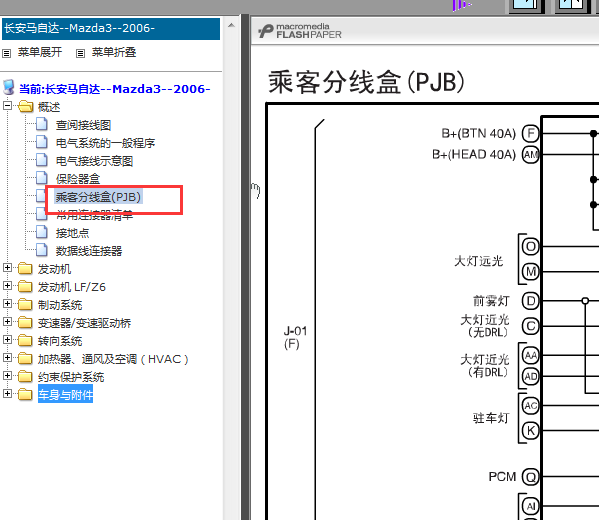Click the computer icon next to 当前:长安马自达
The width and height of the screenshot is (599, 520).
pyautogui.click(x=9, y=87)
